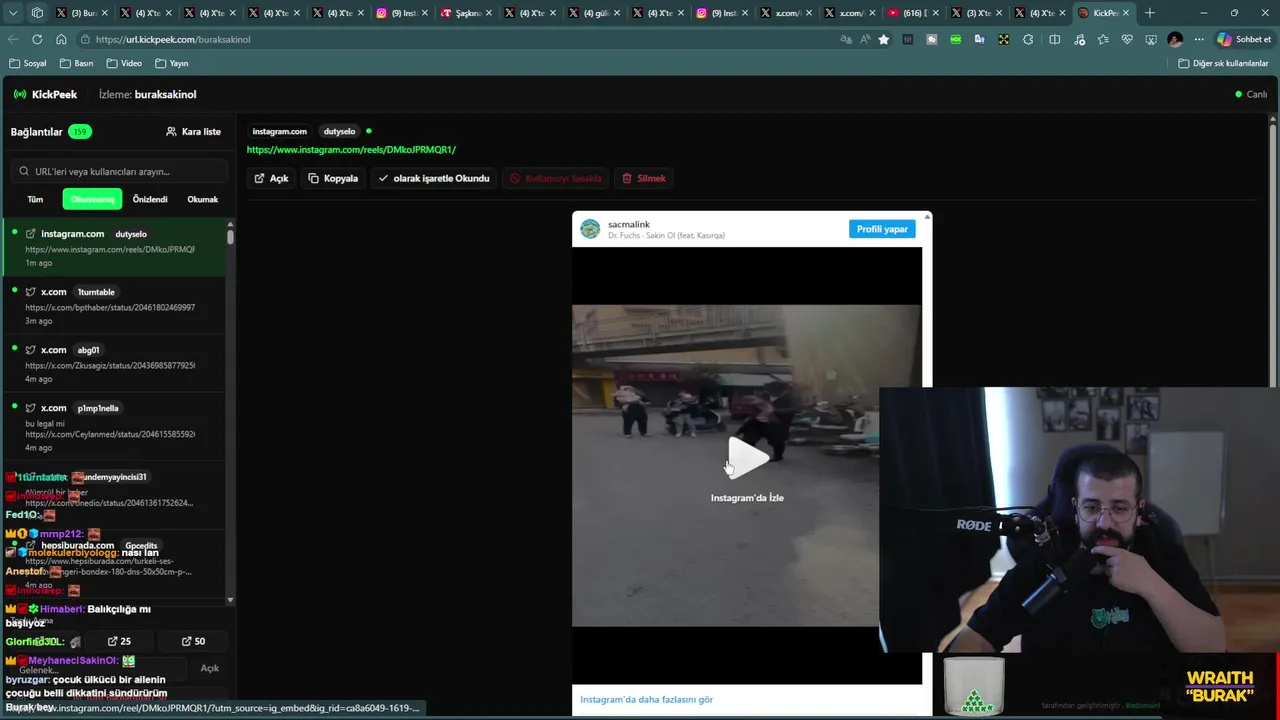
Task: Click the favorite star icon
Action: 884,39
